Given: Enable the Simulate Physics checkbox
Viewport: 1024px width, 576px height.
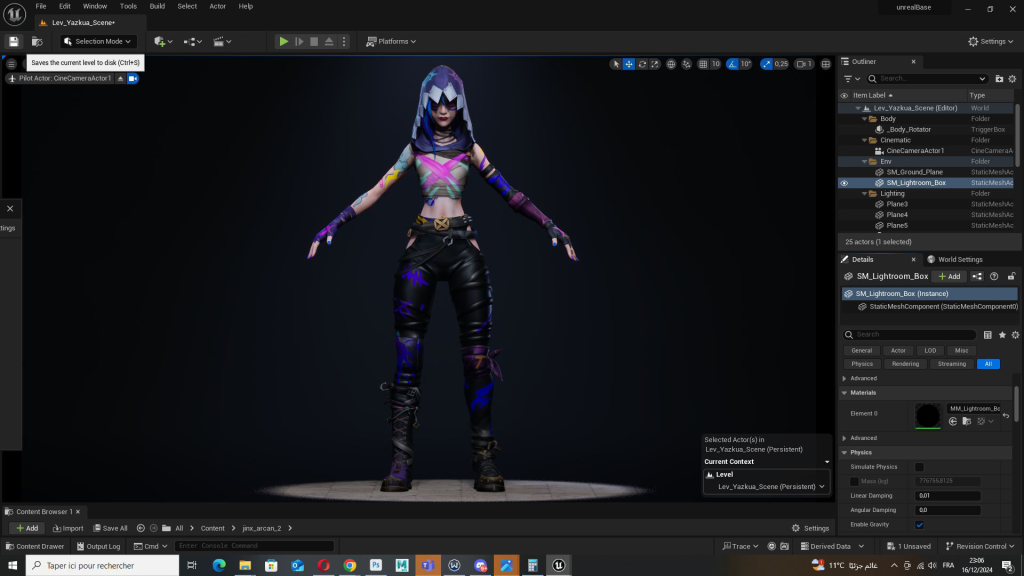Looking at the screenshot, I should 919,467.
